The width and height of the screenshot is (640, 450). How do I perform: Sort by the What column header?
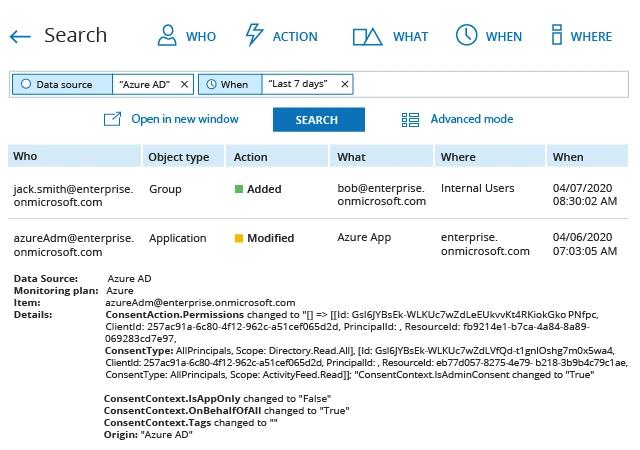click(381, 156)
